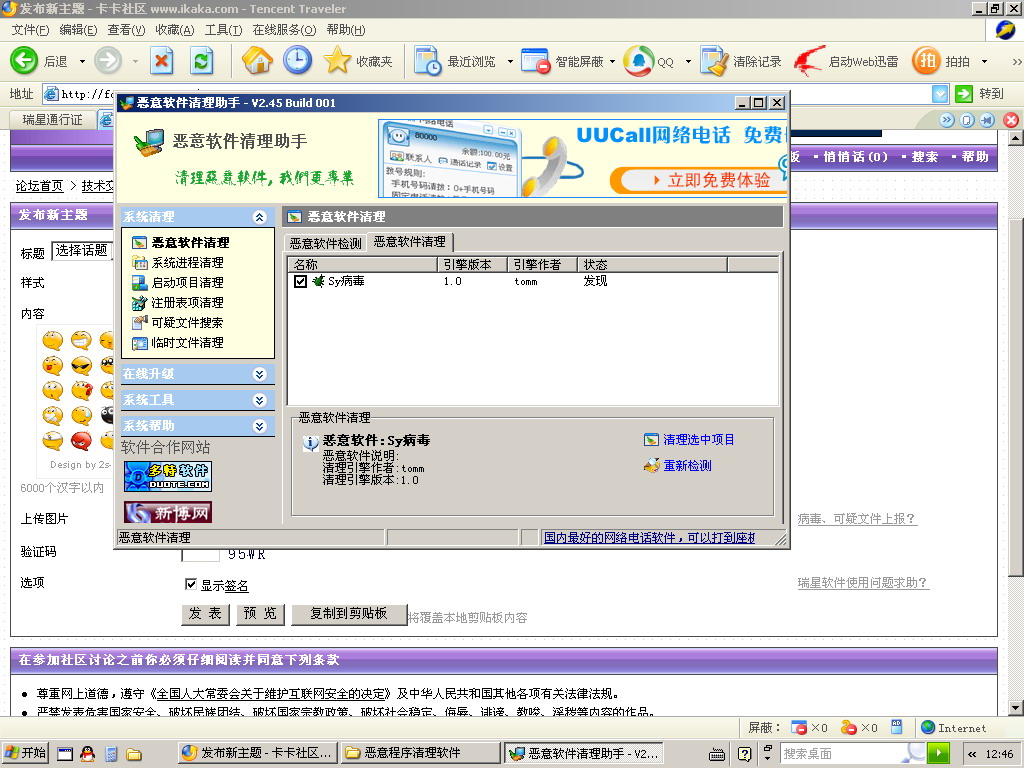Image resolution: width=1024 pixels, height=768 pixels.
Task: Click the 新博网 partner logo
Action: pyautogui.click(x=168, y=513)
